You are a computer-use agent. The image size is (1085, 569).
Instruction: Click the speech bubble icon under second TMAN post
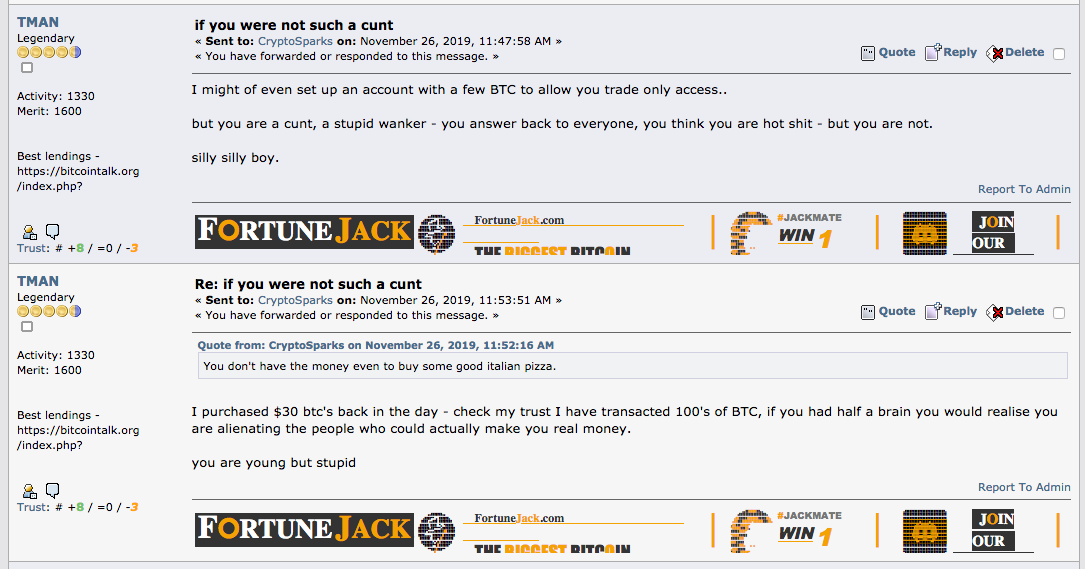point(52,490)
